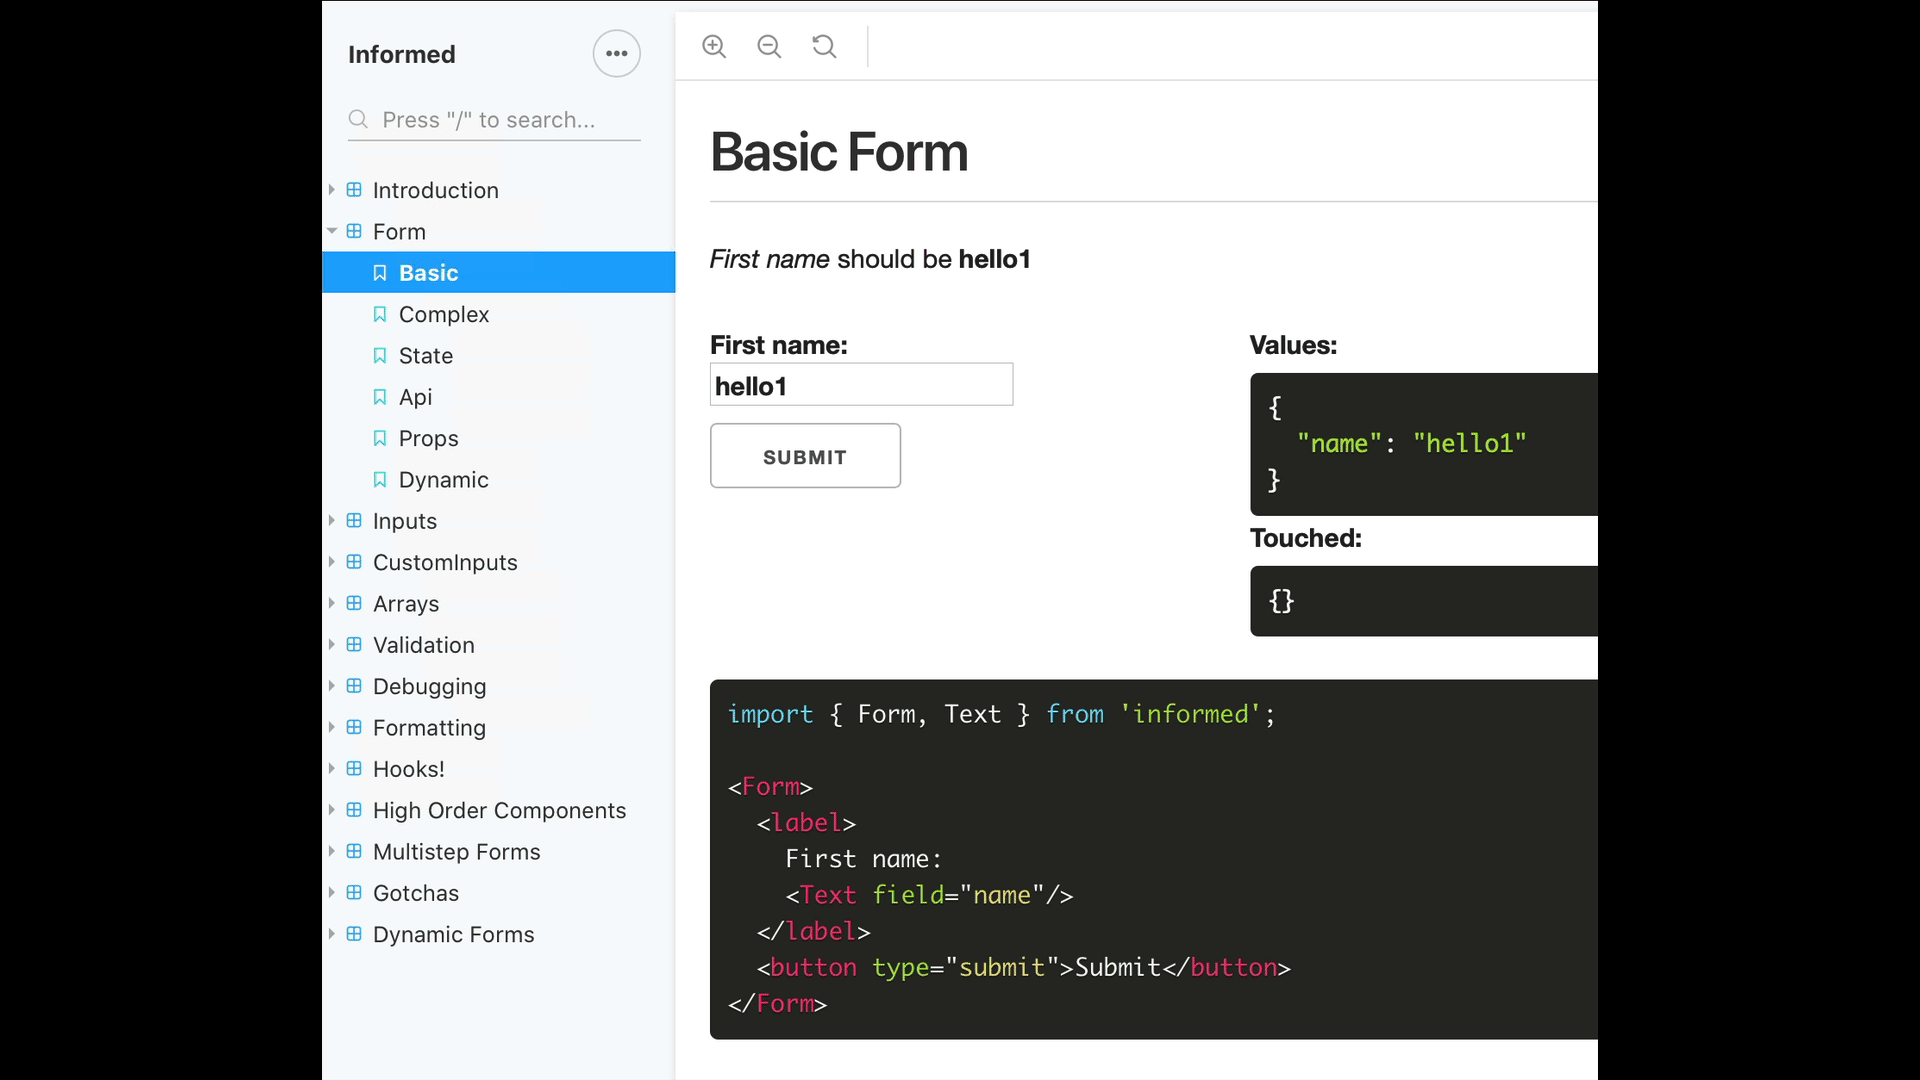Open the State documentation page
Viewport: 1920px width, 1080px height.
(426, 355)
